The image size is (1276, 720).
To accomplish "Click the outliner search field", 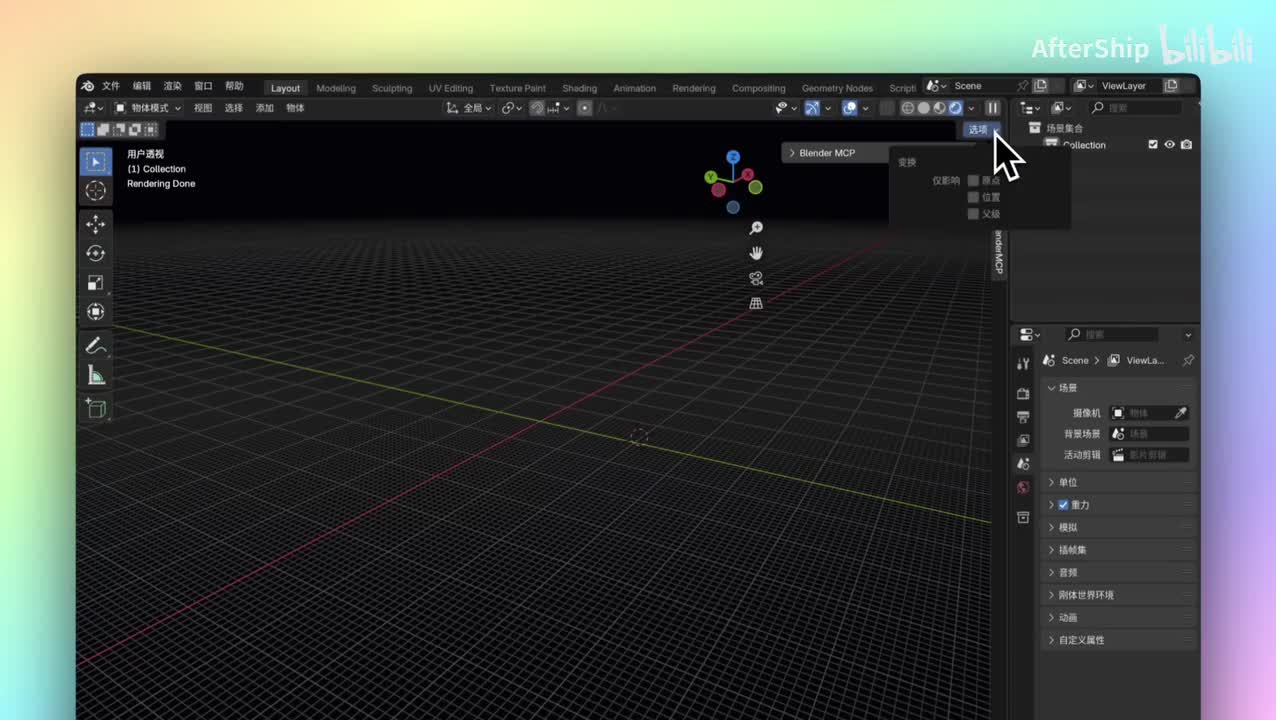I will (1140, 108).
